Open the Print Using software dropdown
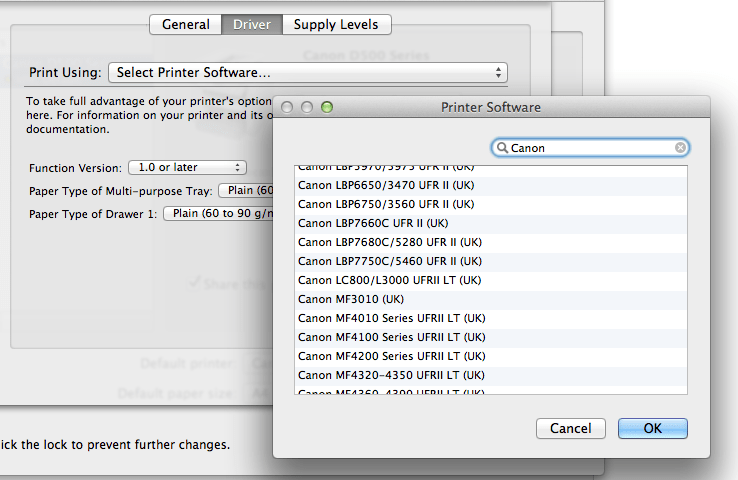 click(x=308, y=72)
